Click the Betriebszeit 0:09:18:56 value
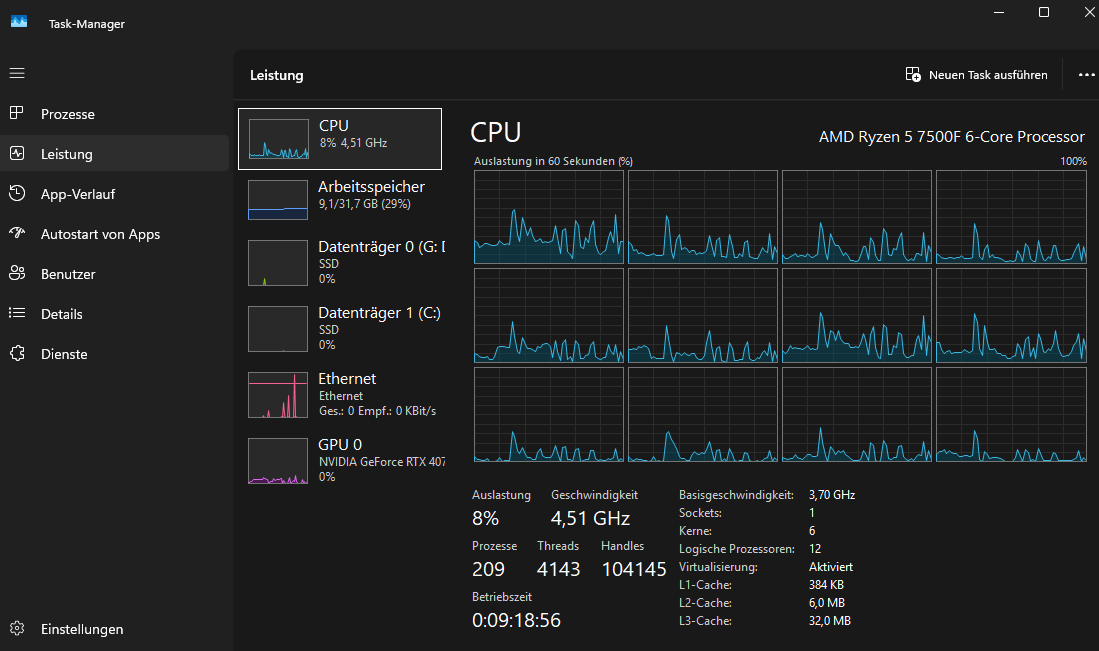This screenshot has height=651, width=1099. [517, 620]
